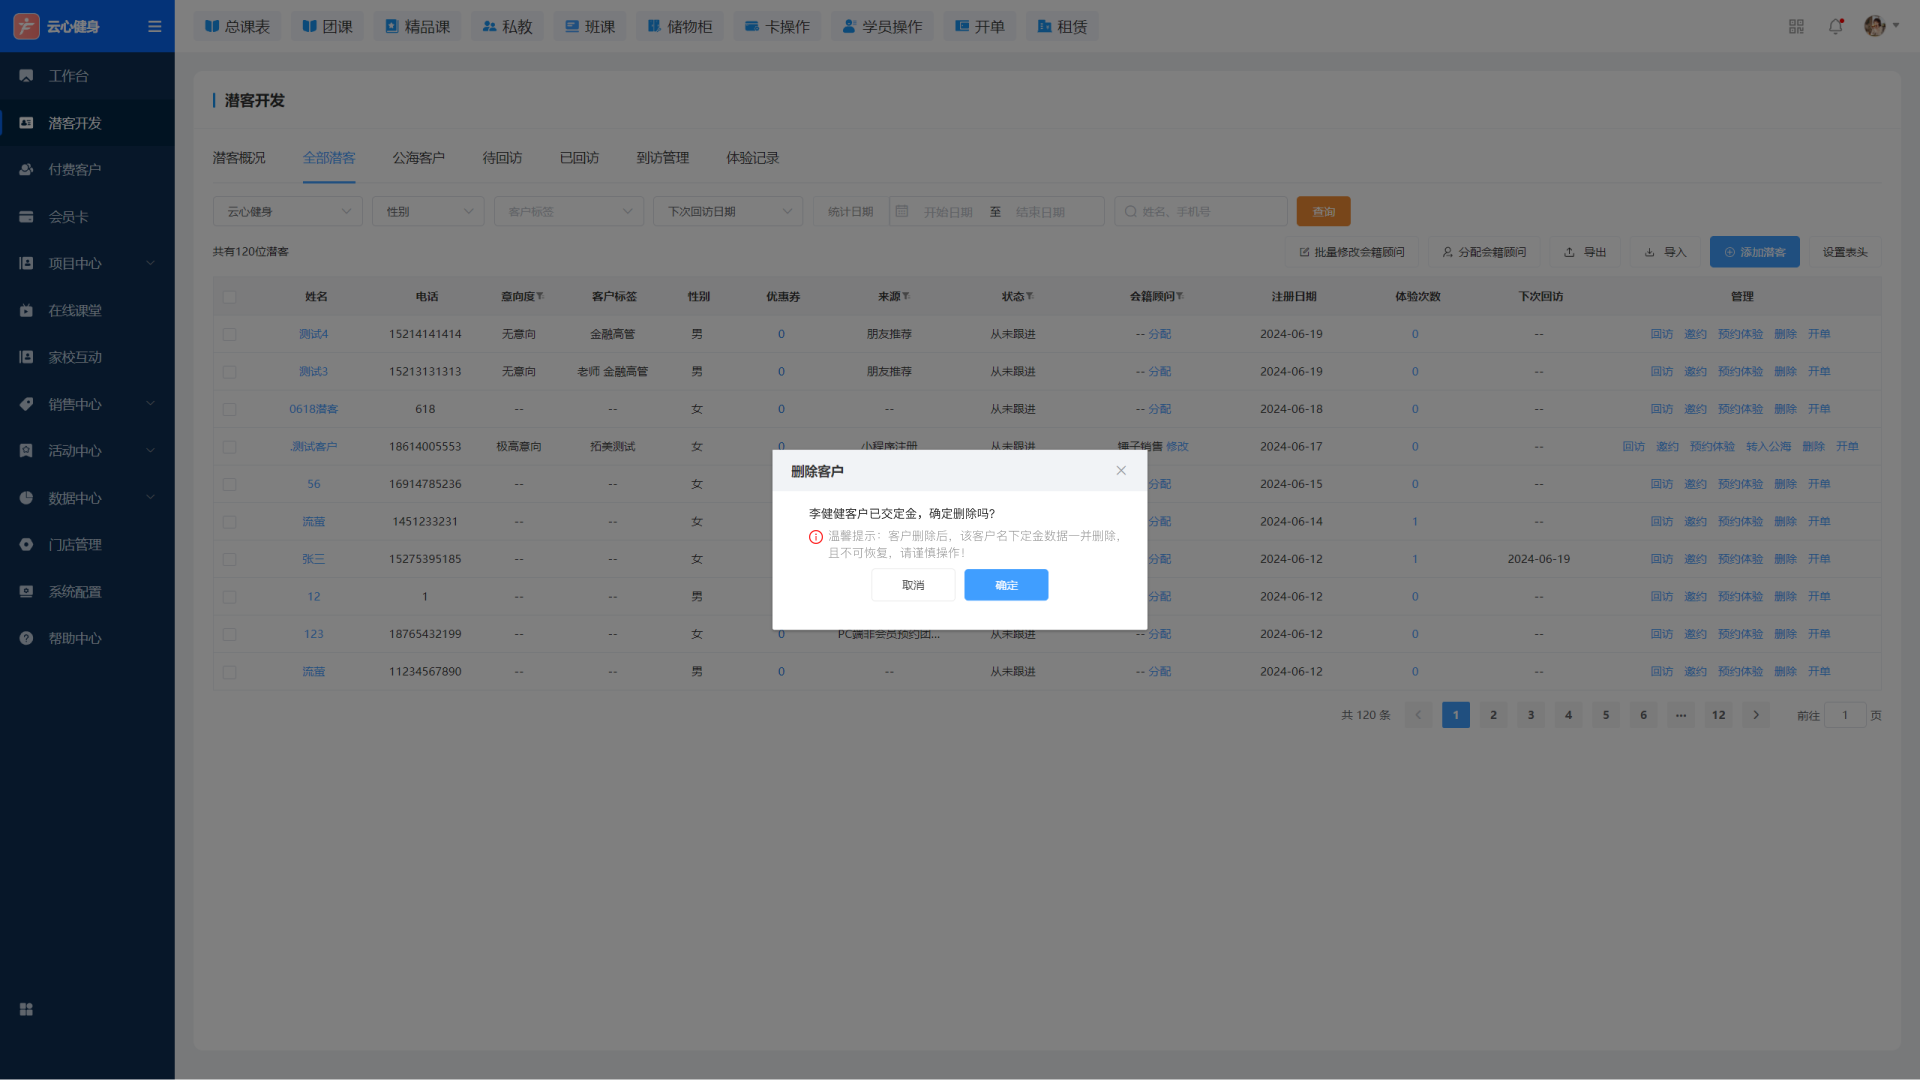Click 取消 to cancel deletion

[913, 586]
